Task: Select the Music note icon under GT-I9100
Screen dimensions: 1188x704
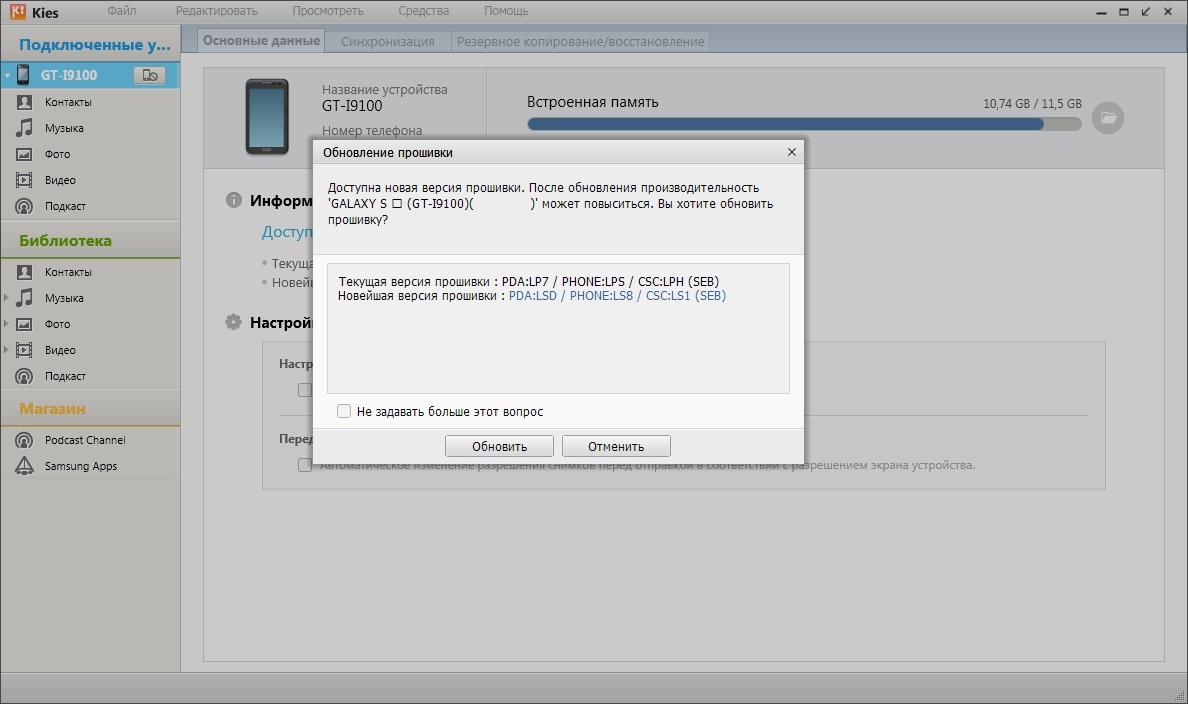Action: point(24,128)
